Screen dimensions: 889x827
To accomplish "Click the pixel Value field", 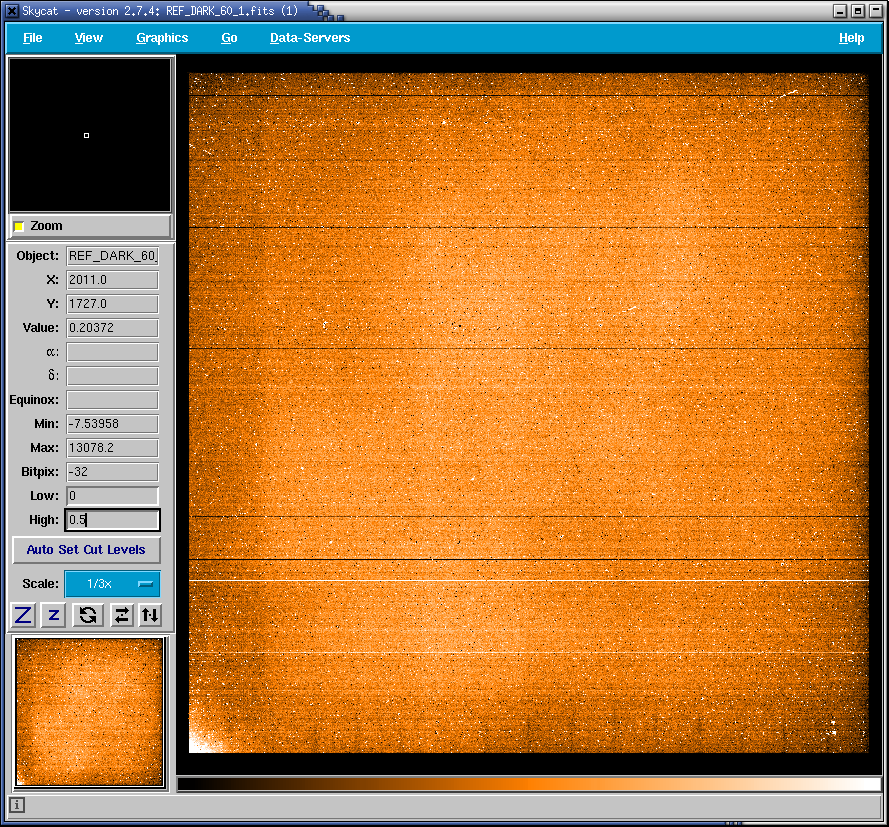I will (x=112, y=328).
